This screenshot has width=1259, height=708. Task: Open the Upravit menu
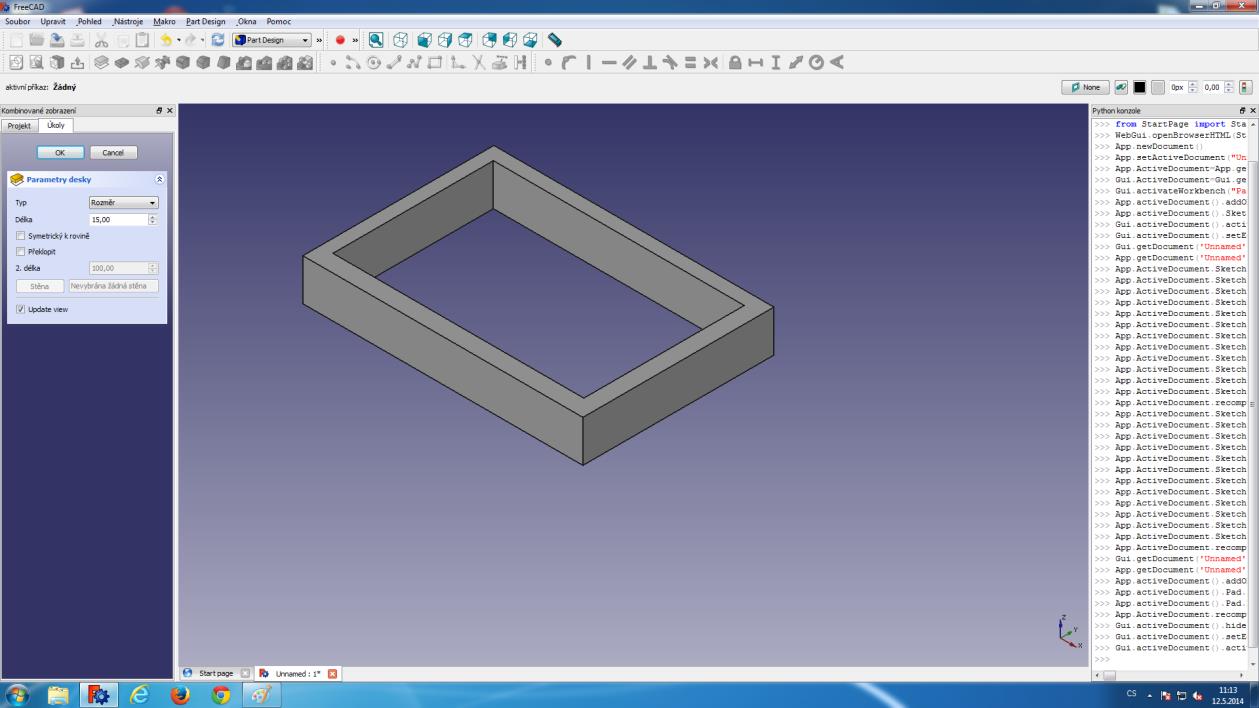point(53,21)
